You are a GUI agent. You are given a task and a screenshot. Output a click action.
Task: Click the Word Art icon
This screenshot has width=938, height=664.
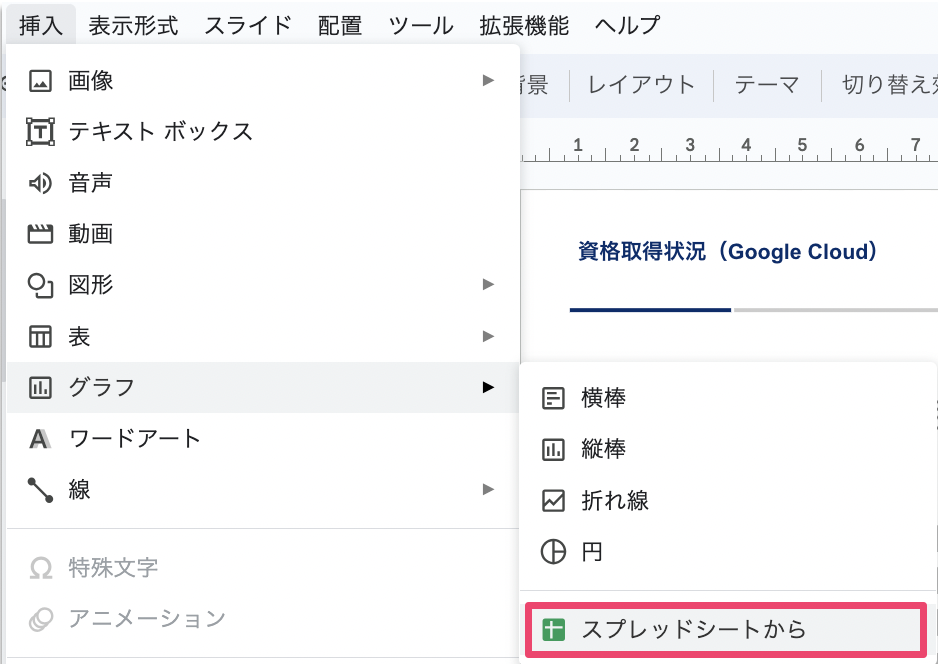(x=40, y=438)
